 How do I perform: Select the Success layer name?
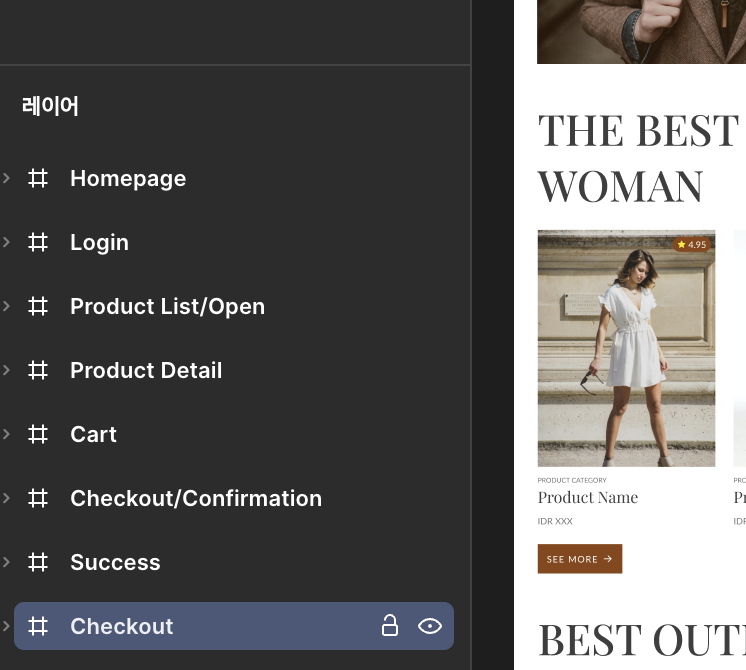pos(115,562)
